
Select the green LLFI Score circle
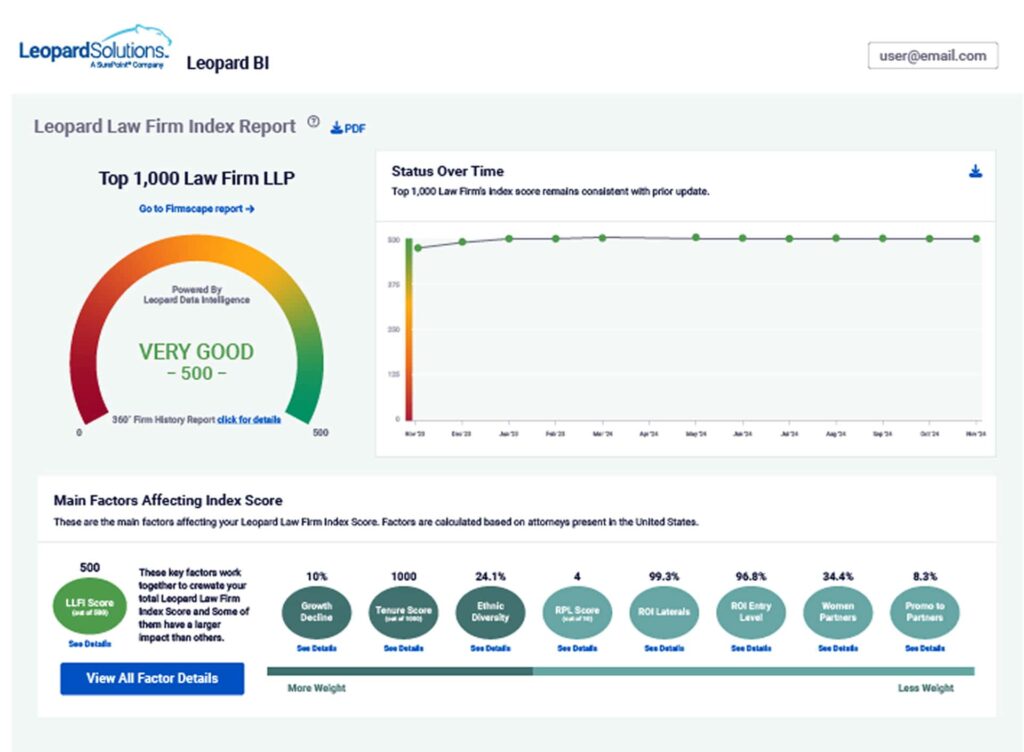click(x=89, y=605)
